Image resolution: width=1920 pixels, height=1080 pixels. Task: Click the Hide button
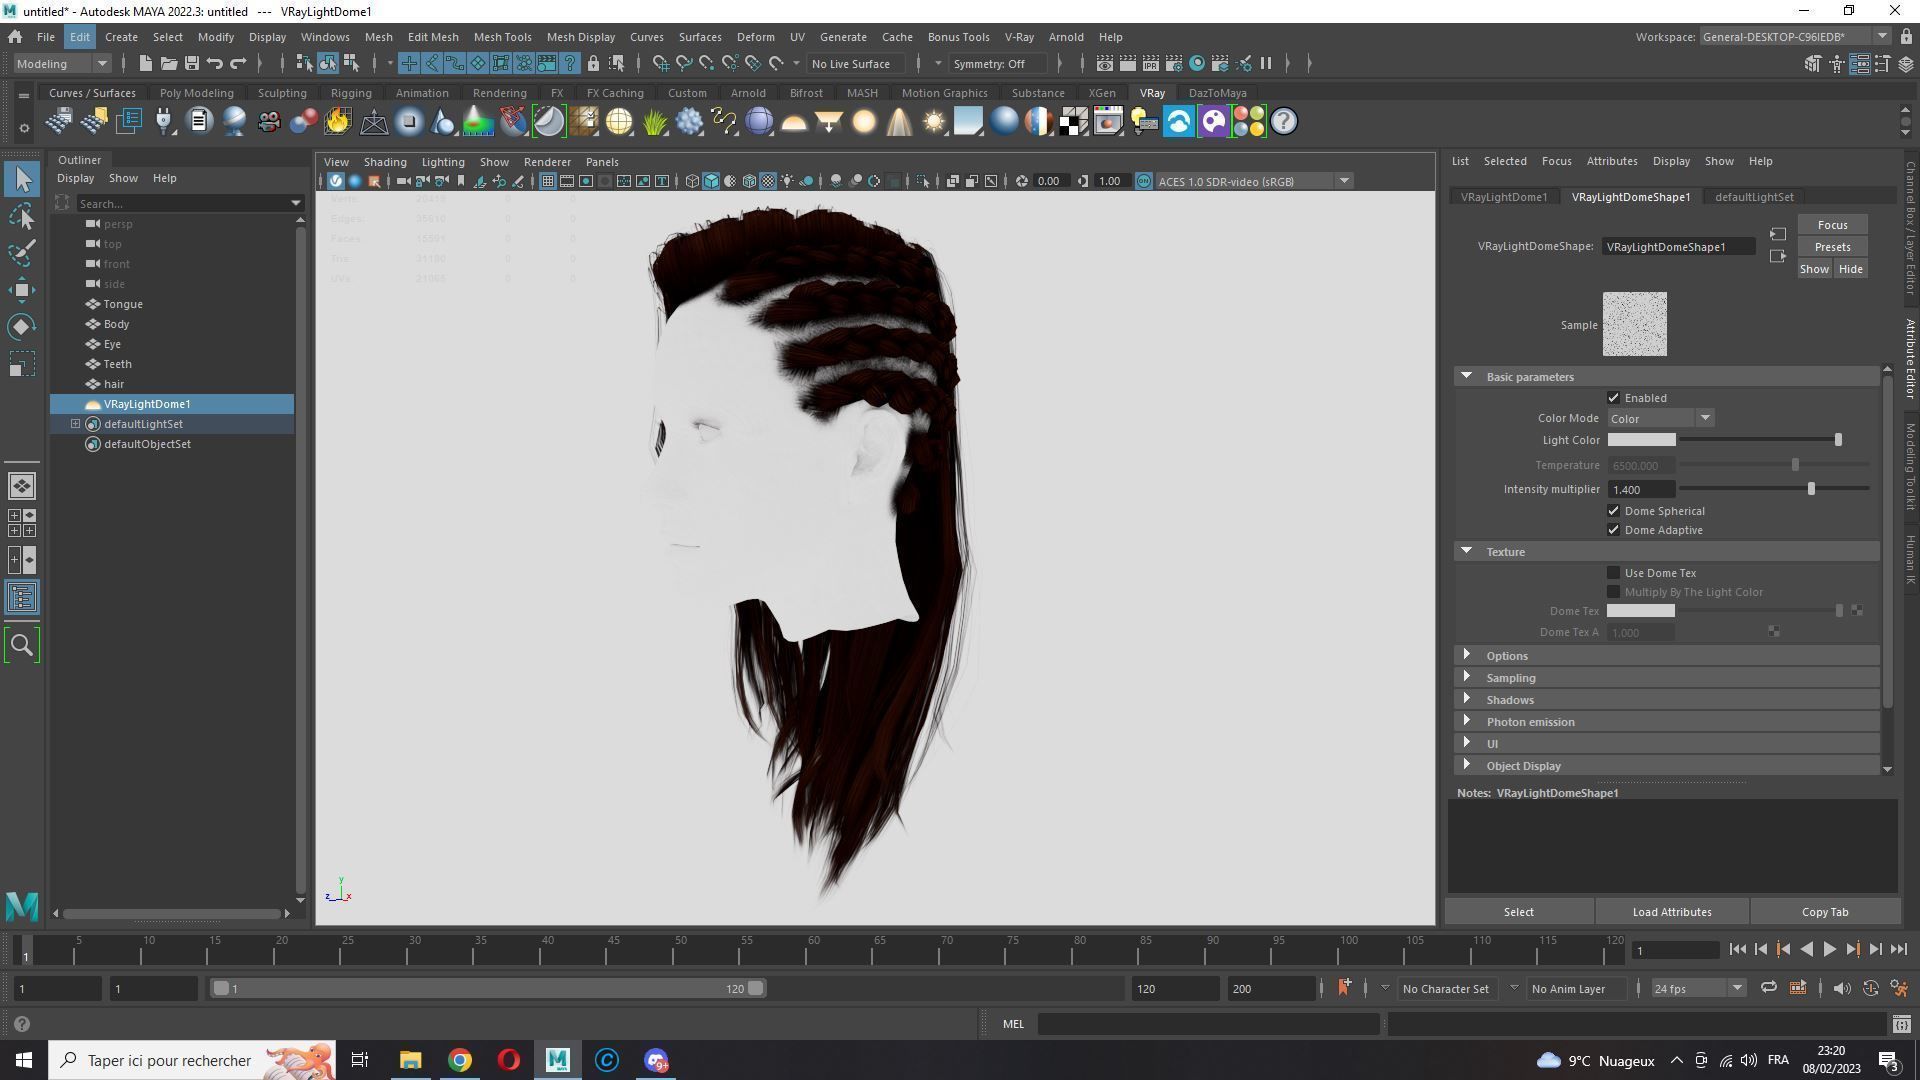tap(1850, 269)
